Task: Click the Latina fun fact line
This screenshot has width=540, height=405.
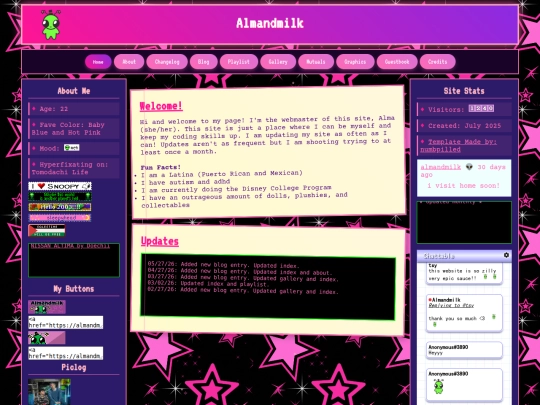Action: click(x=222, y=174)
